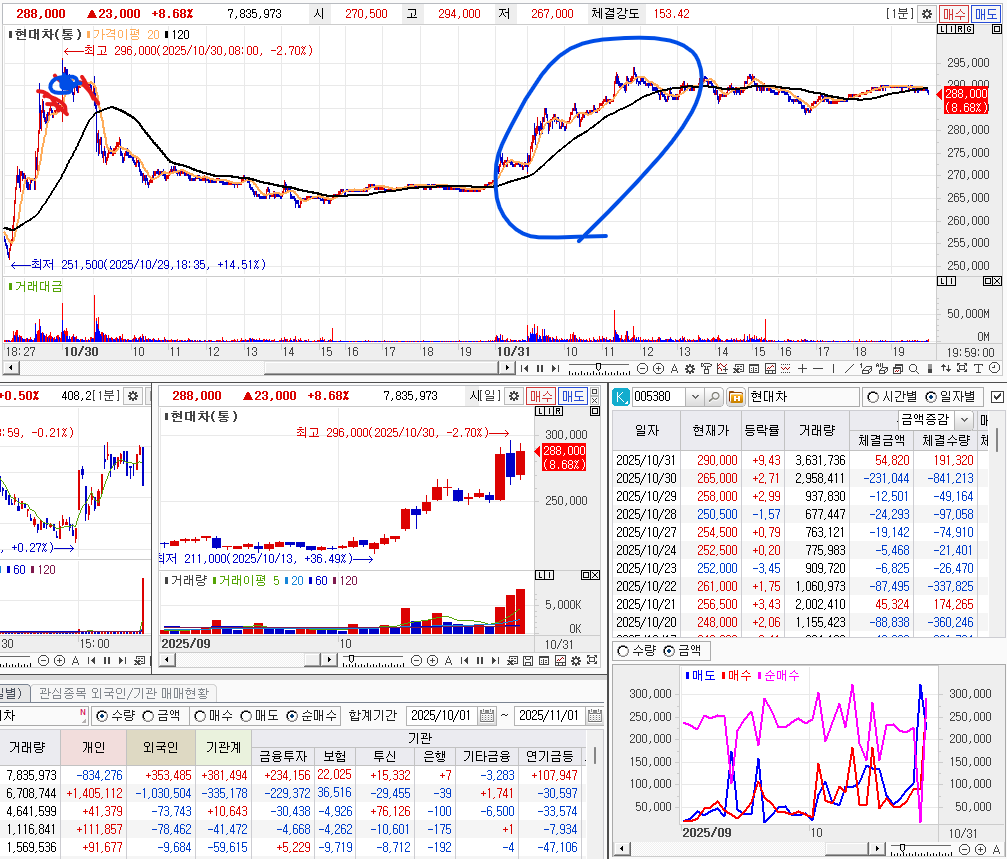Click the orange H icon next to 현대차
Viewport: 1007px width, 859px height.
point(736,397)
